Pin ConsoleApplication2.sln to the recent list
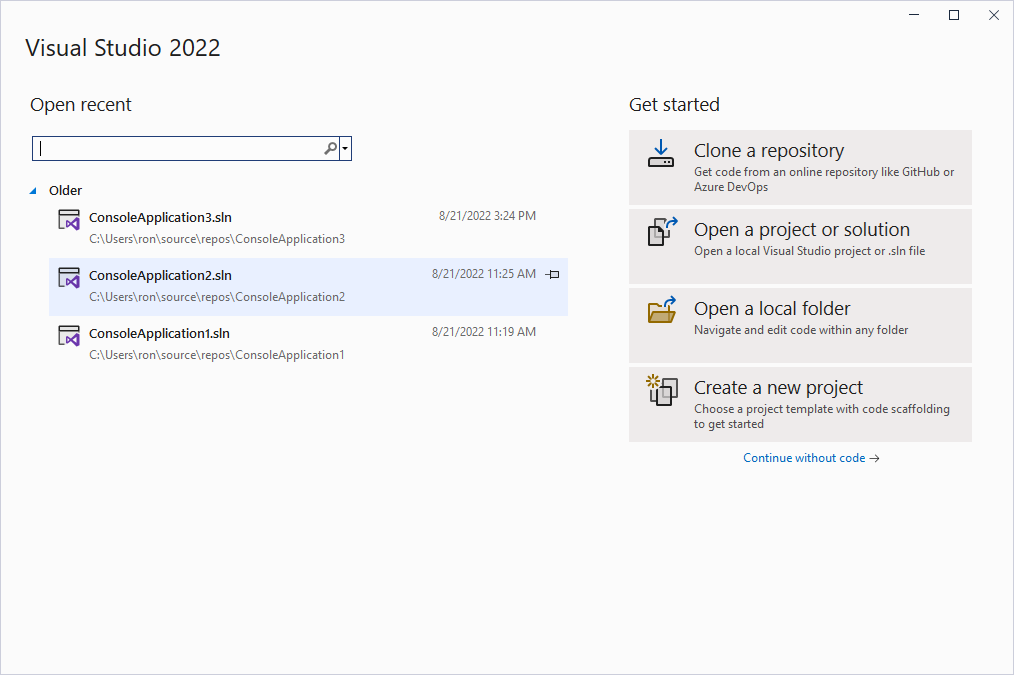 pyautogui.click(x=552, y=274)
